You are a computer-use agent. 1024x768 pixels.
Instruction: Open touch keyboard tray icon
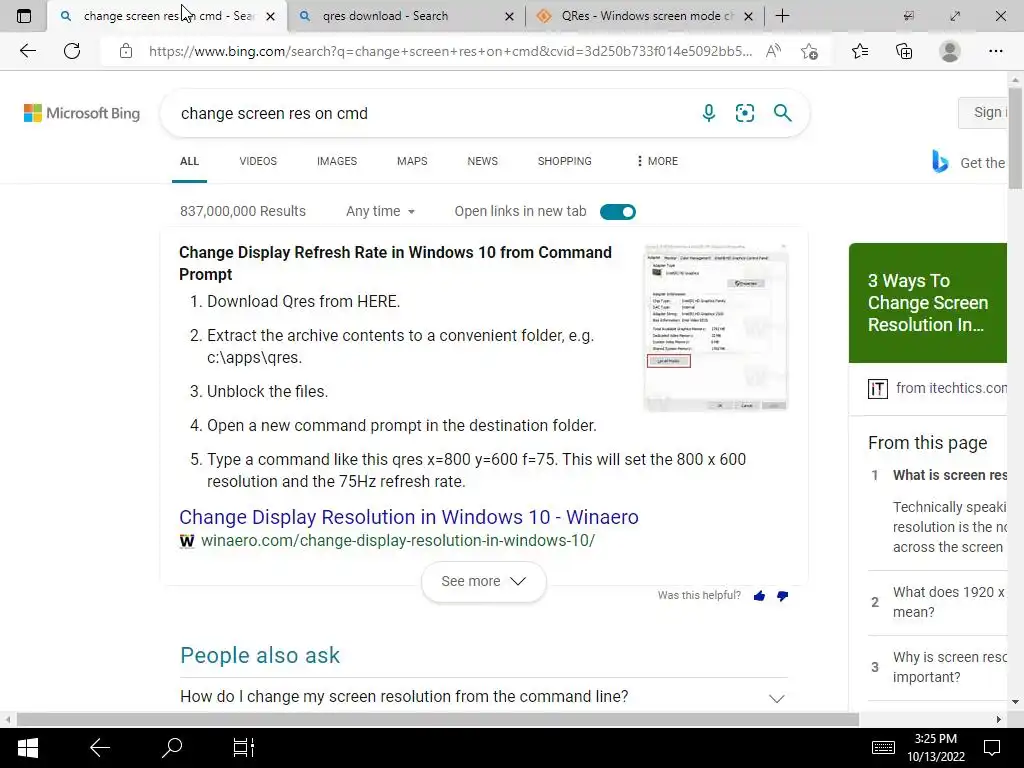tap(883, 748)
